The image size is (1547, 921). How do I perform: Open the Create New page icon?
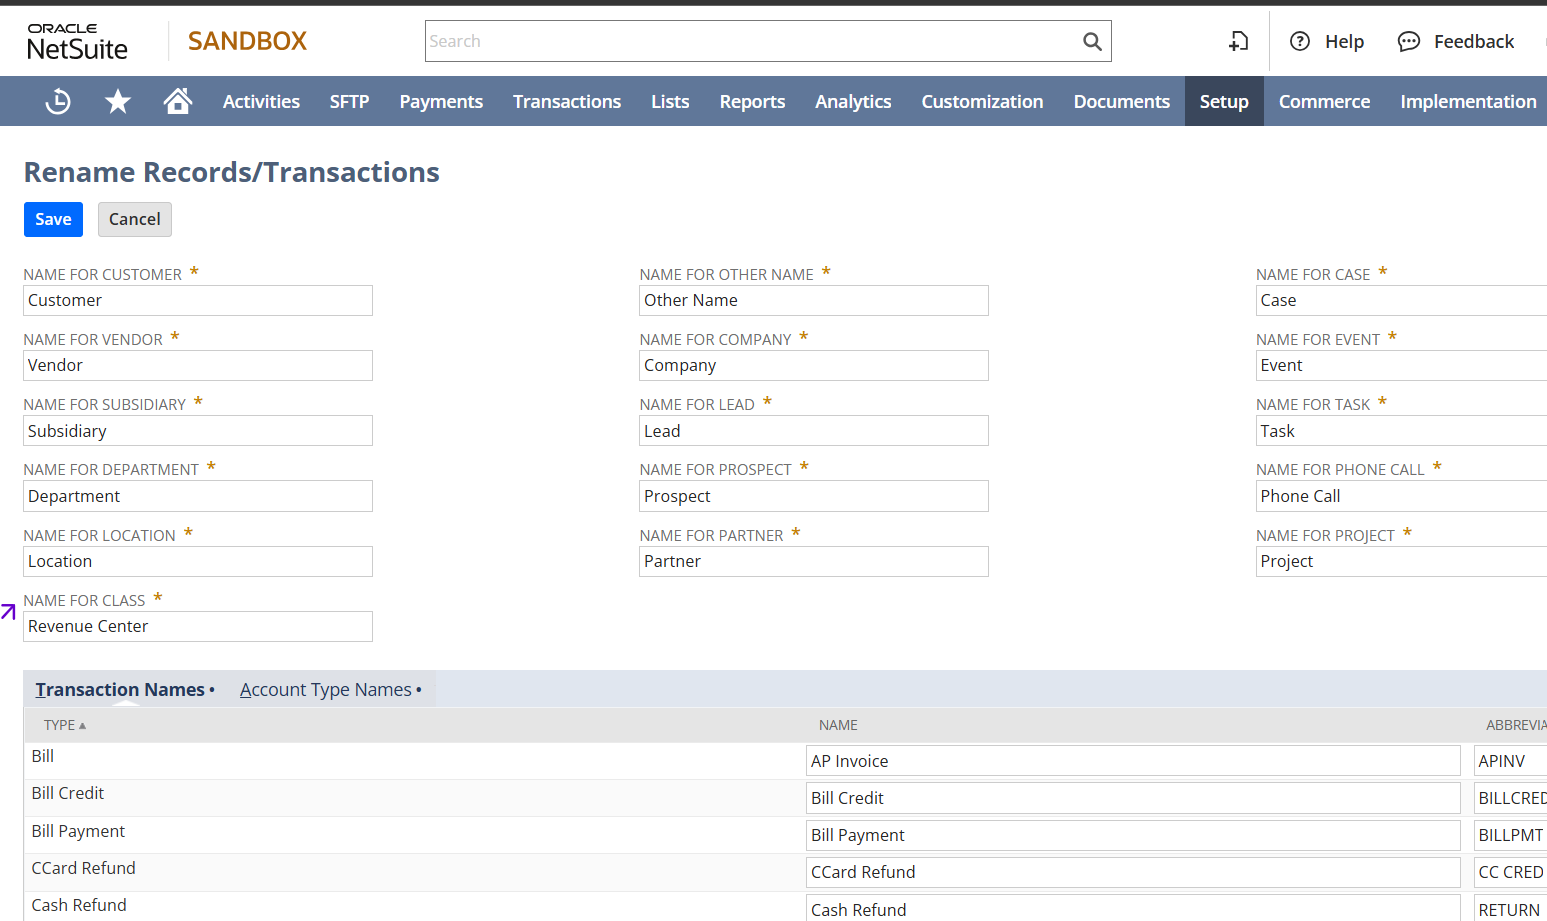tap(1238, 41)
